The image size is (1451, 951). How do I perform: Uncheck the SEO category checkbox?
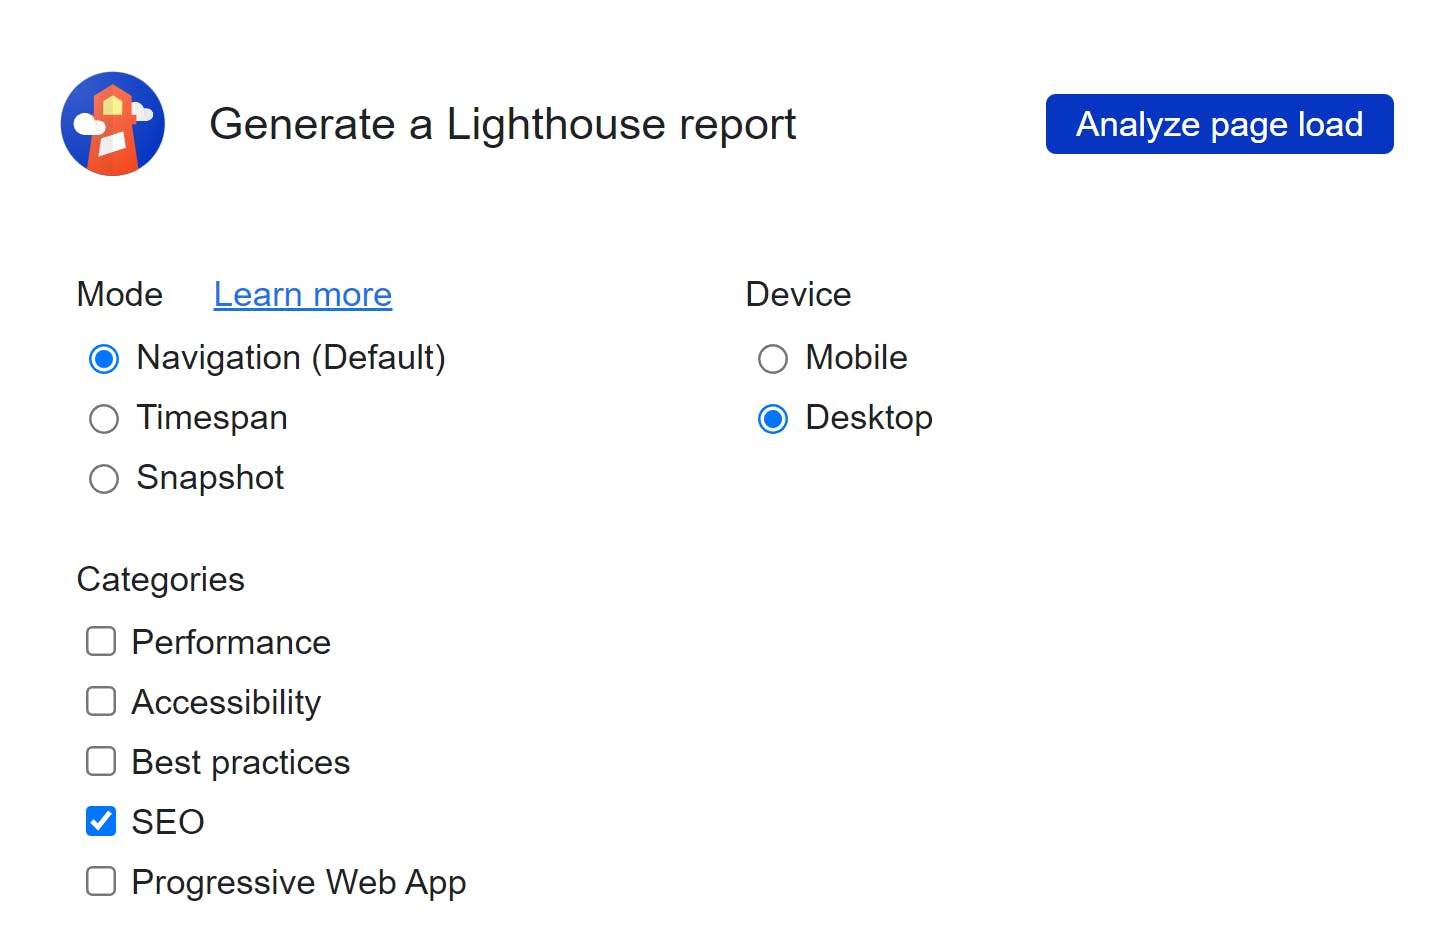pyautogui.click(x=101, y=821)
